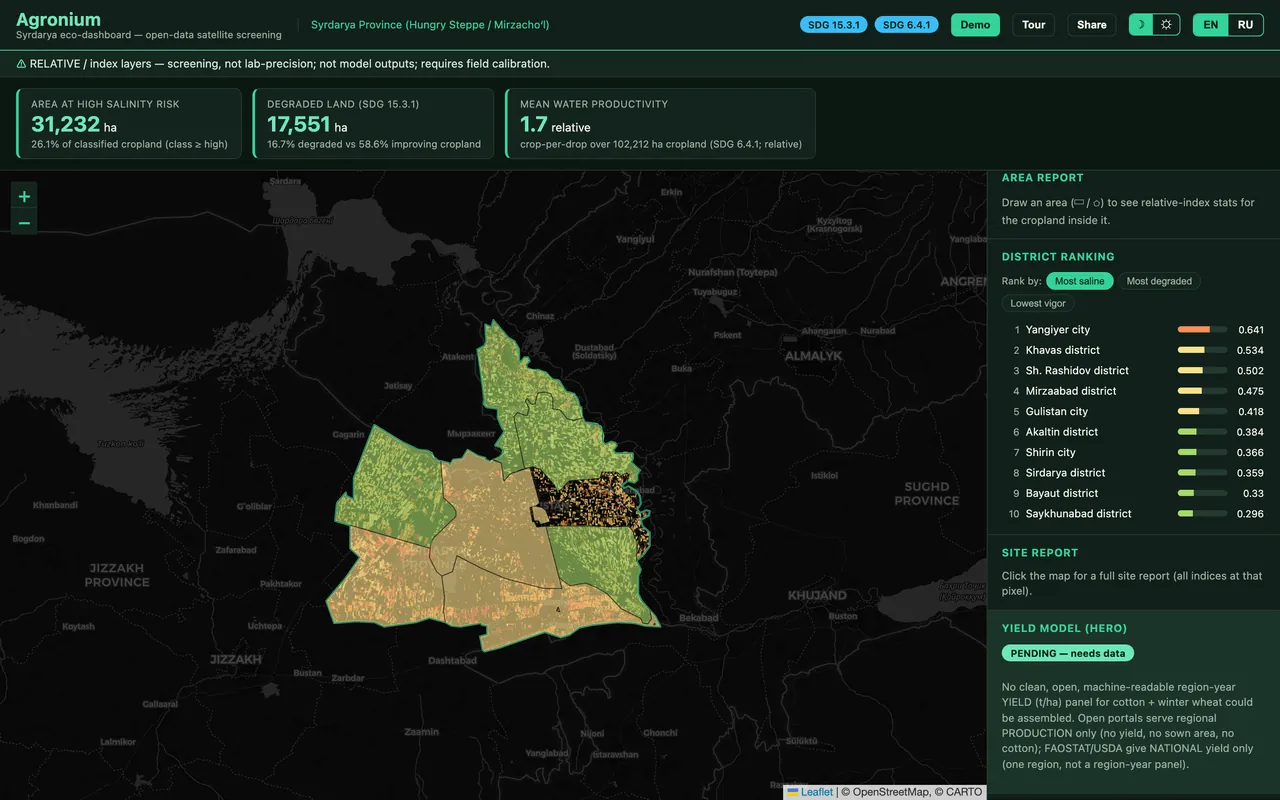
Task: Click the Agronium logo title
Action: point(58,19)
